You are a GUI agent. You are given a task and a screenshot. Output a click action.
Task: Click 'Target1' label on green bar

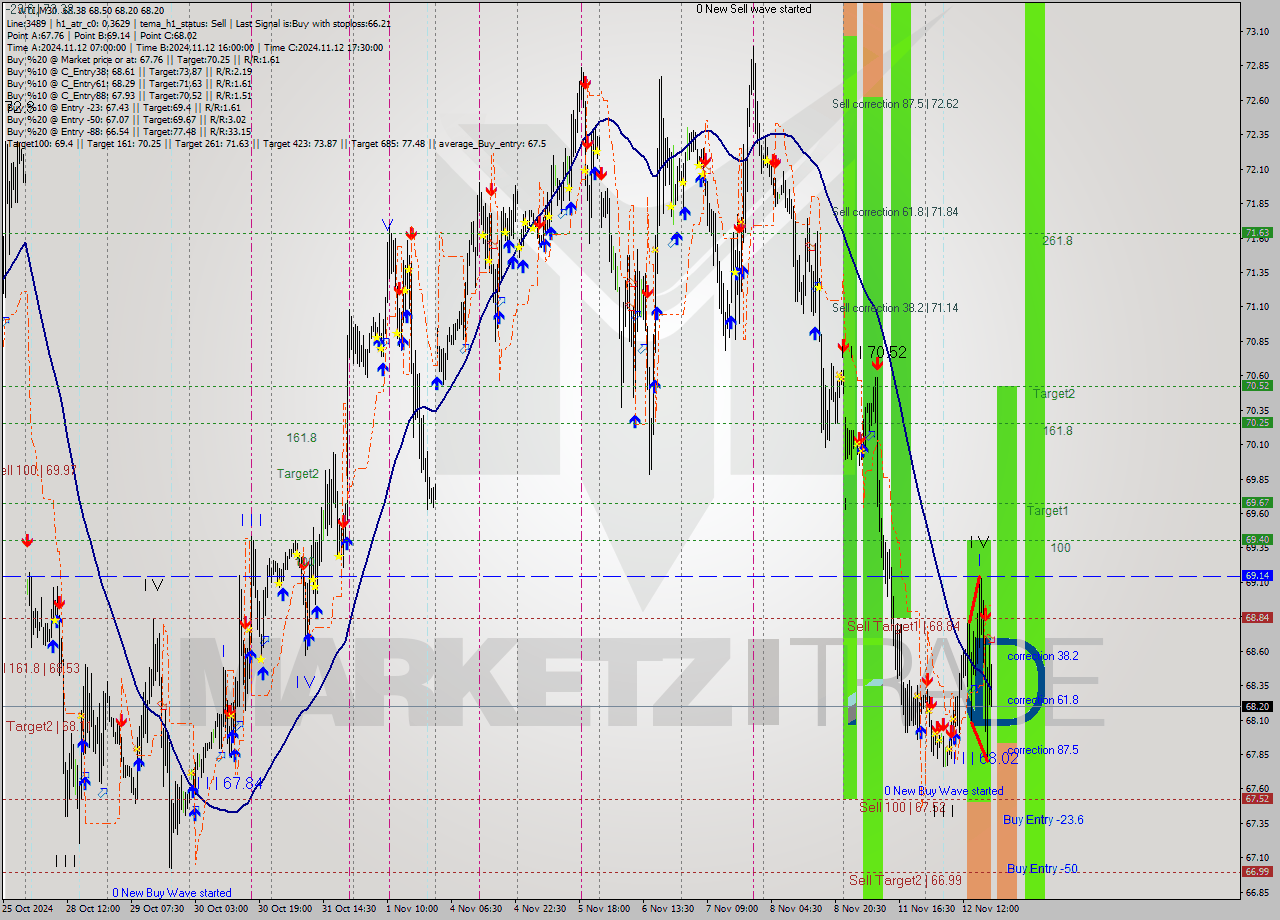1047,511
